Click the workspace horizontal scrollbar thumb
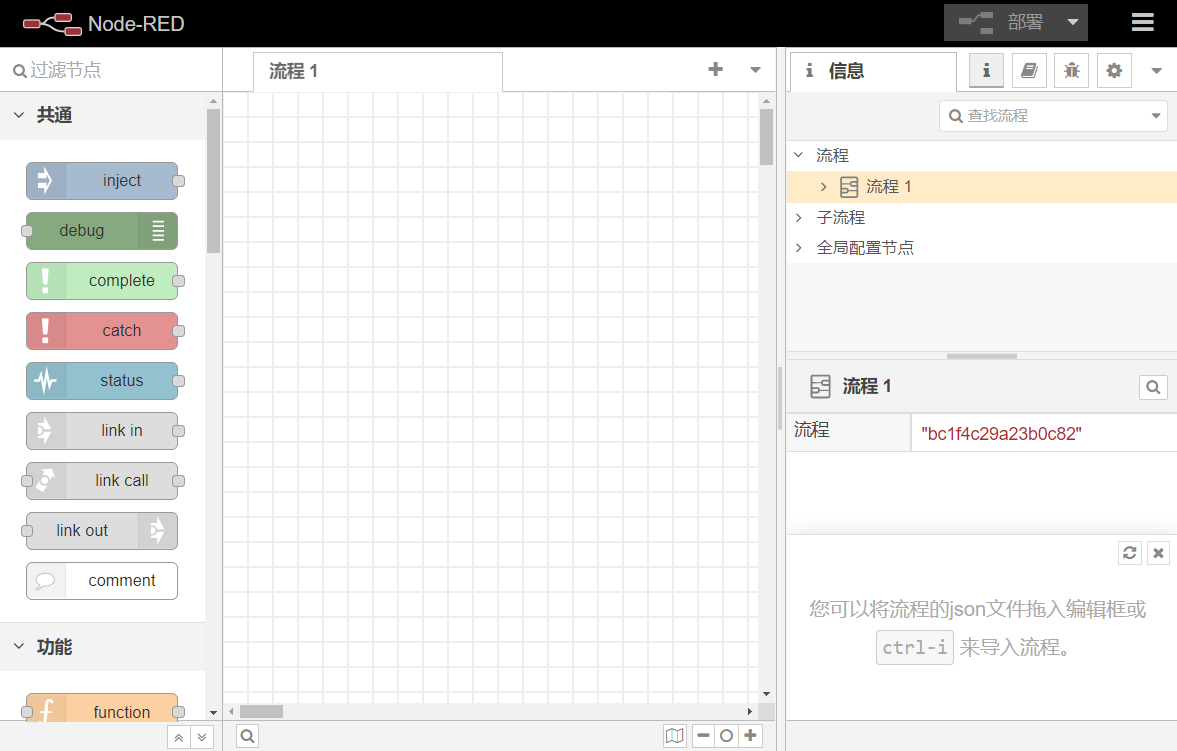This screenshot has height=751, width=1177. point(261,711)
